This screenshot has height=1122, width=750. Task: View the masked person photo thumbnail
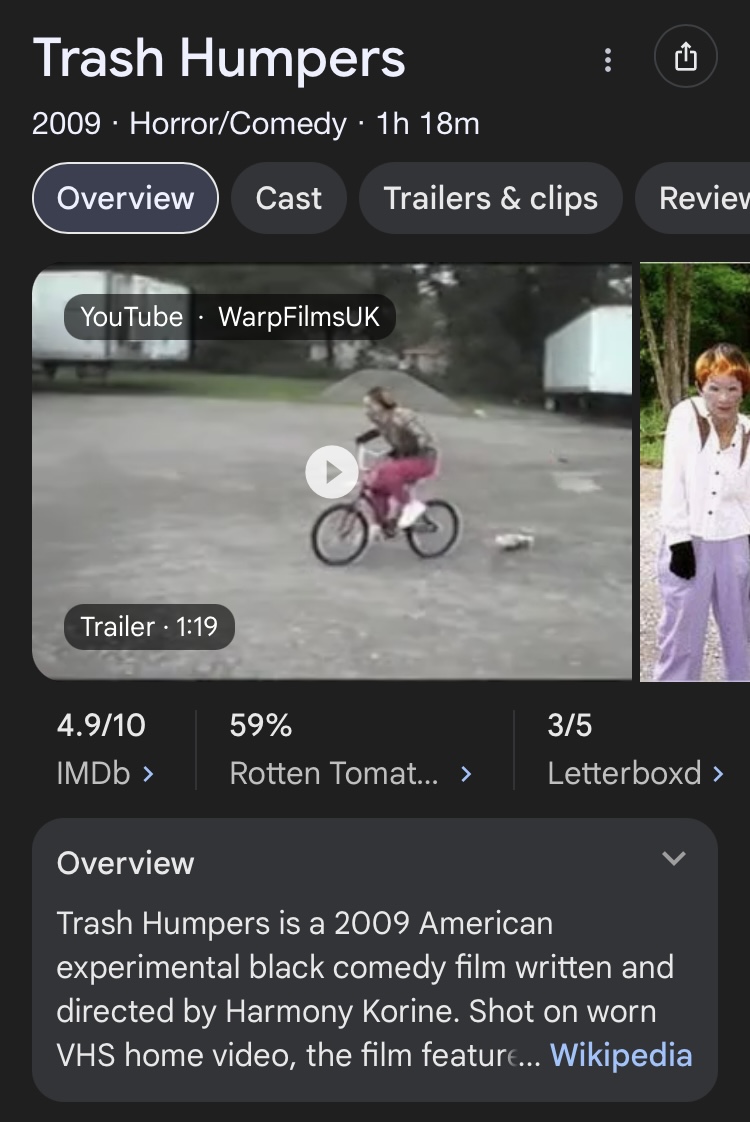click(695, 472)
